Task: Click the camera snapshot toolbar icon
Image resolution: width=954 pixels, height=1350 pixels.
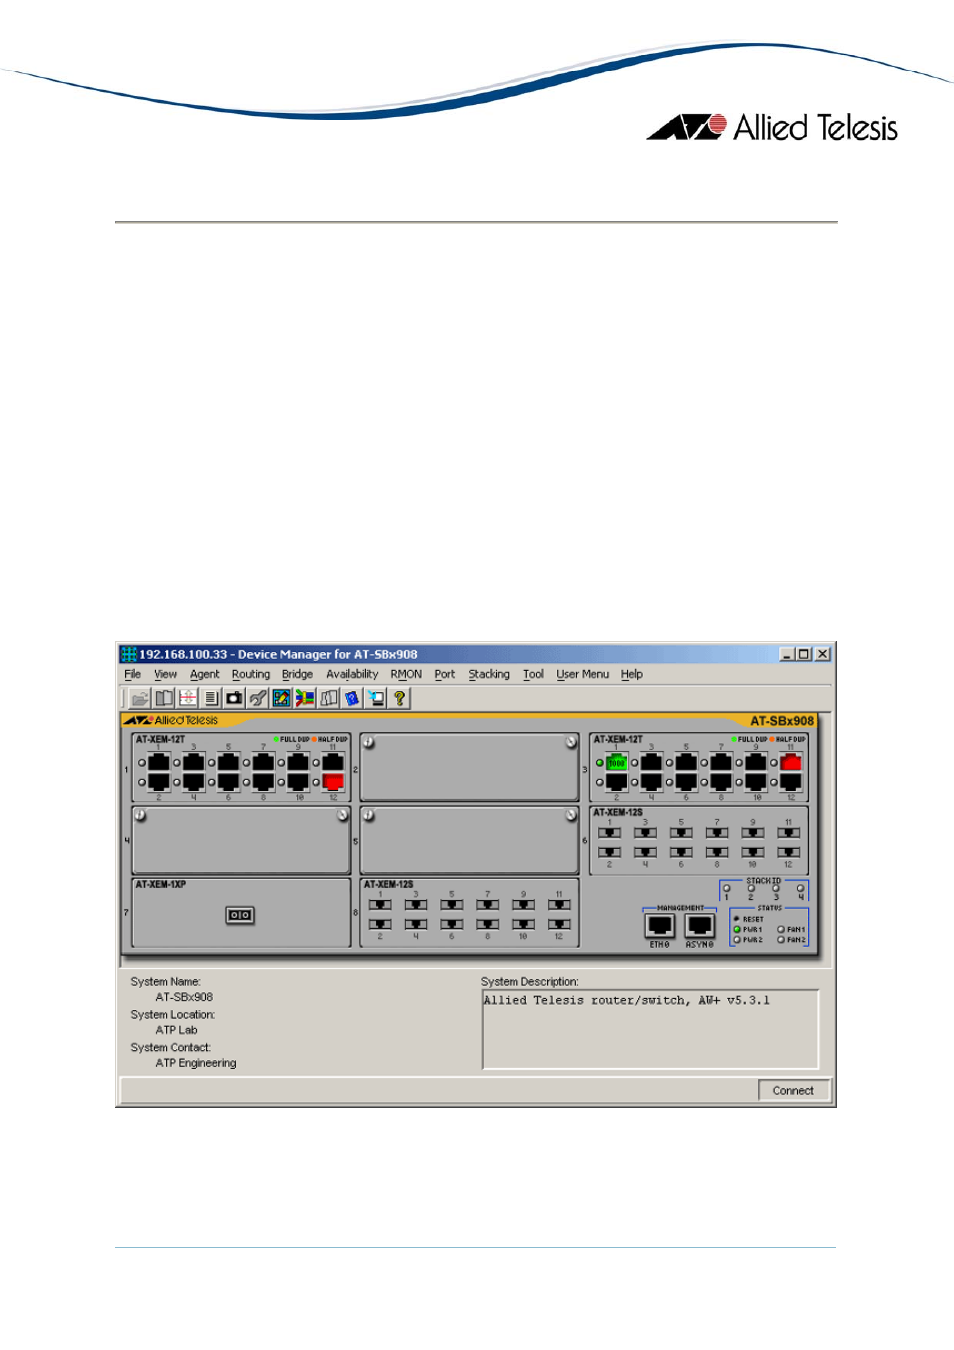Action: pyautogui.click(x=234, y=698)
